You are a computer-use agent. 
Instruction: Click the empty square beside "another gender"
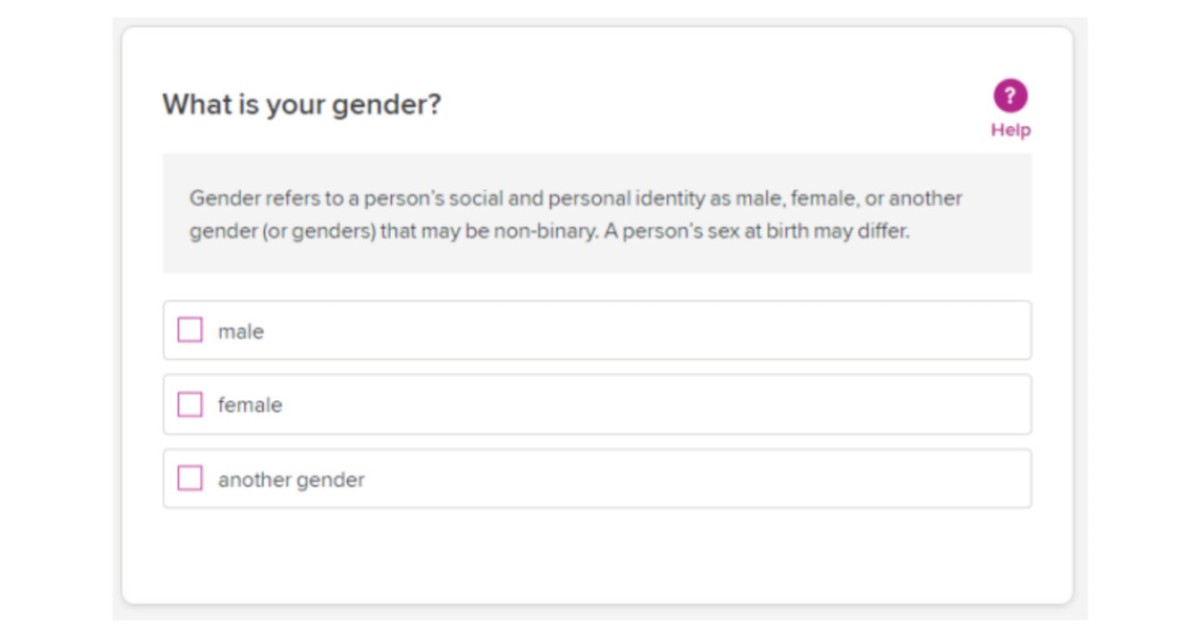pos(191,478)
